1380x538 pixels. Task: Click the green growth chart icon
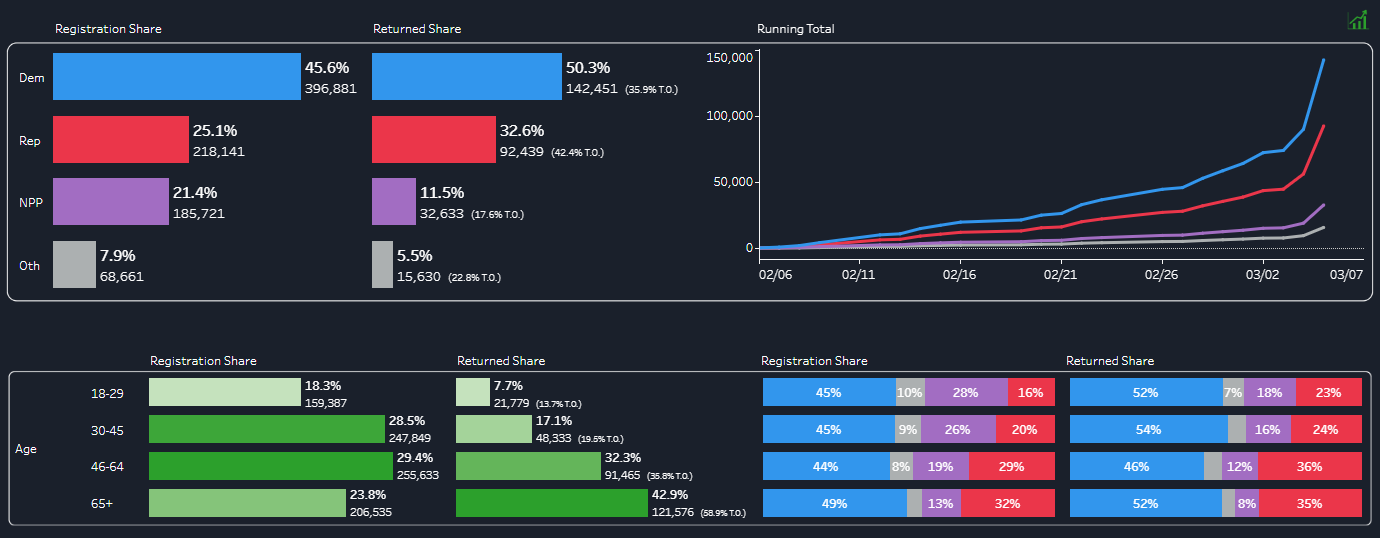pyautogui.click(x=1357, y=19)
